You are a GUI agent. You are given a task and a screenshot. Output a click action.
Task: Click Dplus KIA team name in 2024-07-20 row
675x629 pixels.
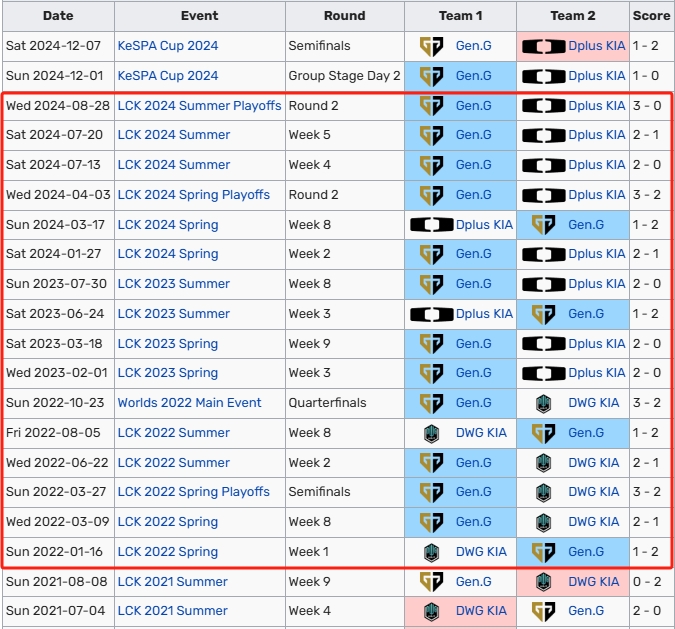[x=598, y=135]
